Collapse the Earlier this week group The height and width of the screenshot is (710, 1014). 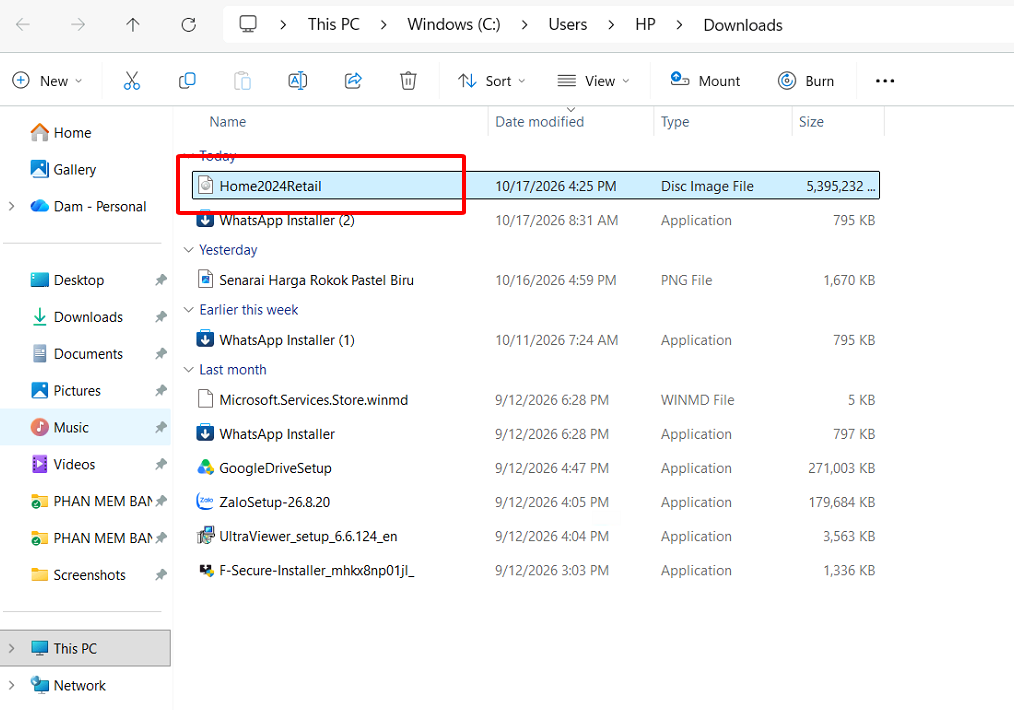pos(189,310)
